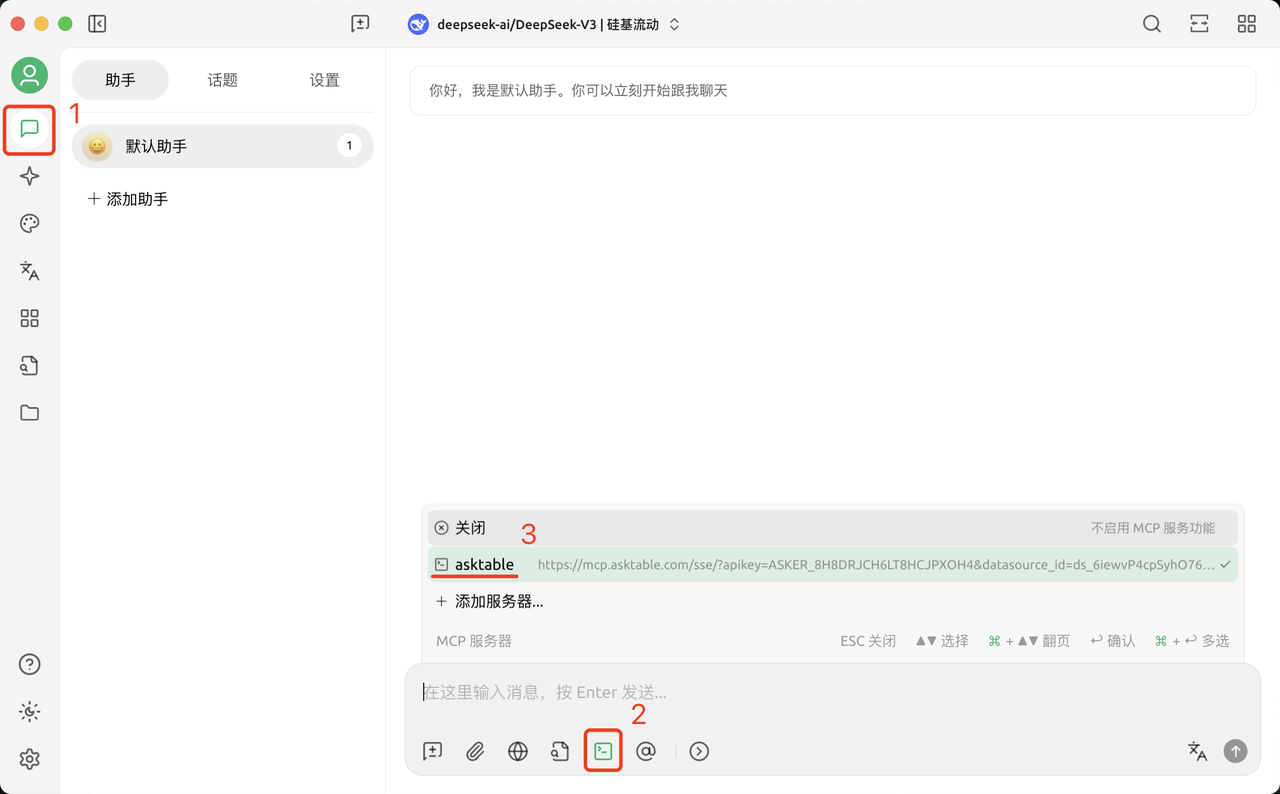Click translate icon in input area
The width and height of the screenshot is (1280, 794).
pyautogui.click(x=1197, y=751)
